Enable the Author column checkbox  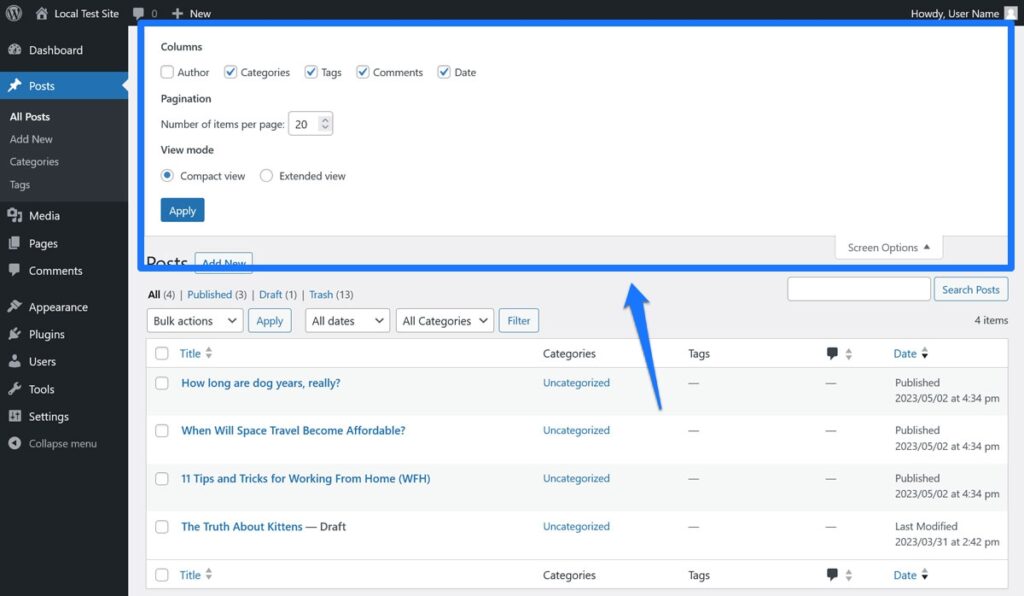167,72
